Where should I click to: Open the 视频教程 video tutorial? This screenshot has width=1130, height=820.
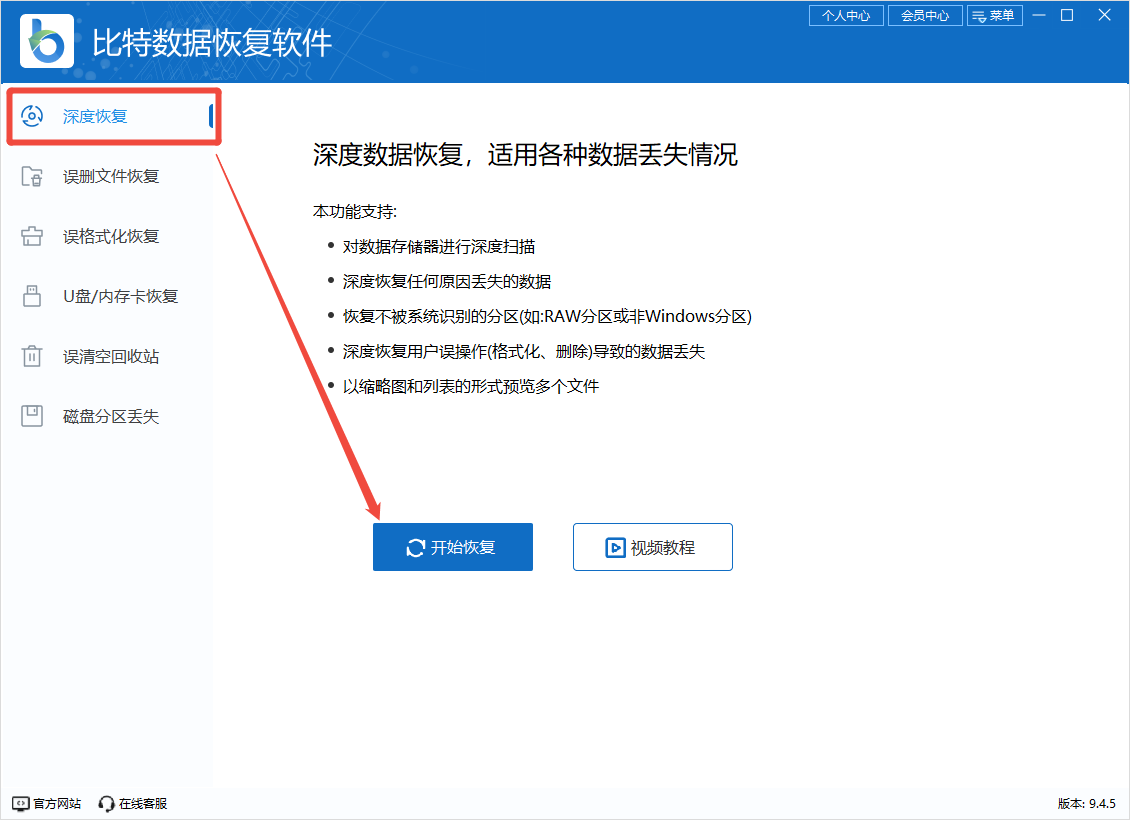652,547
